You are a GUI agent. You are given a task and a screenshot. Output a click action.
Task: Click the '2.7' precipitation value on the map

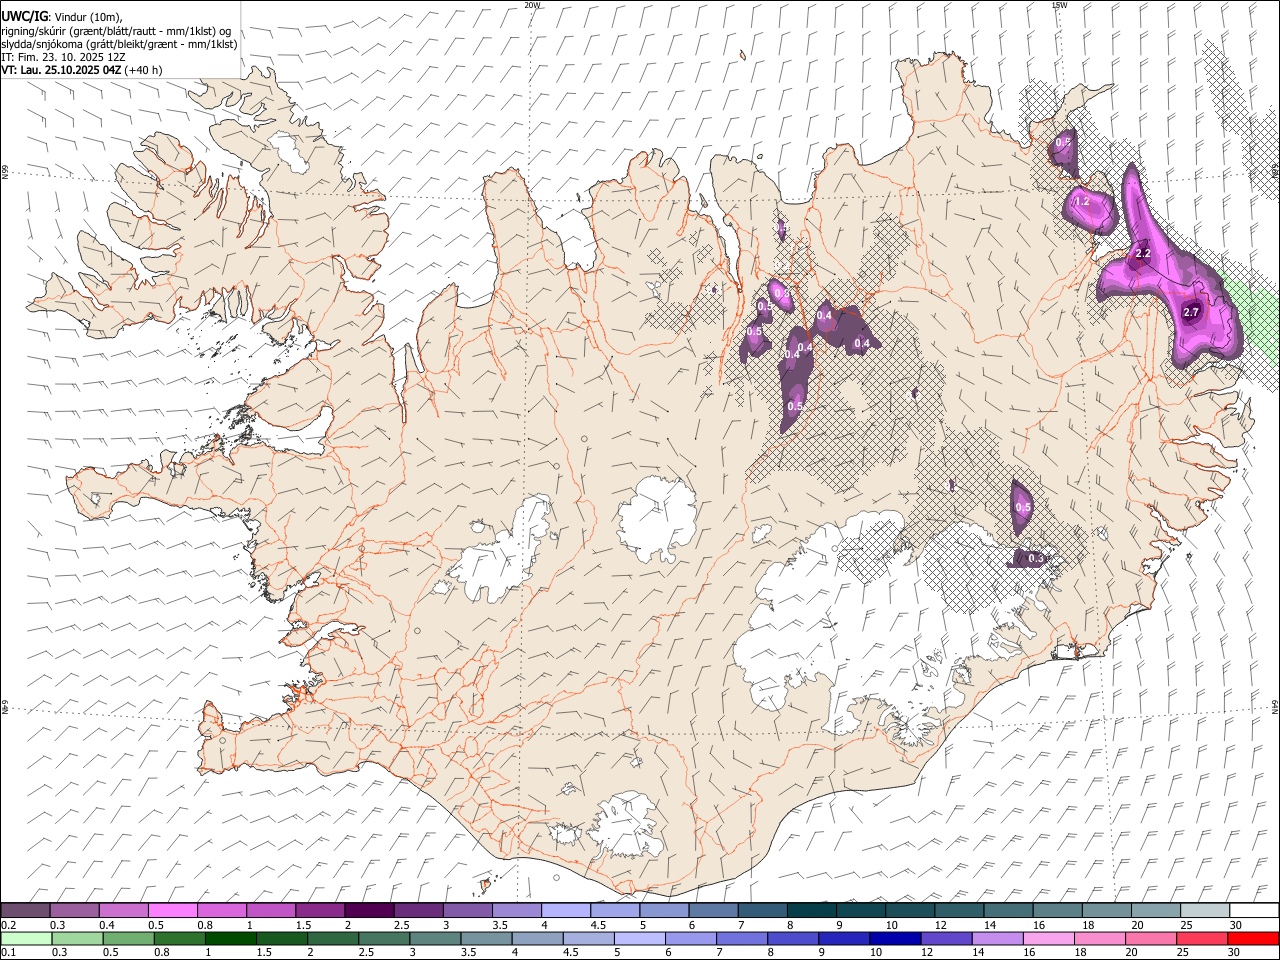(x=1191, y=313)
